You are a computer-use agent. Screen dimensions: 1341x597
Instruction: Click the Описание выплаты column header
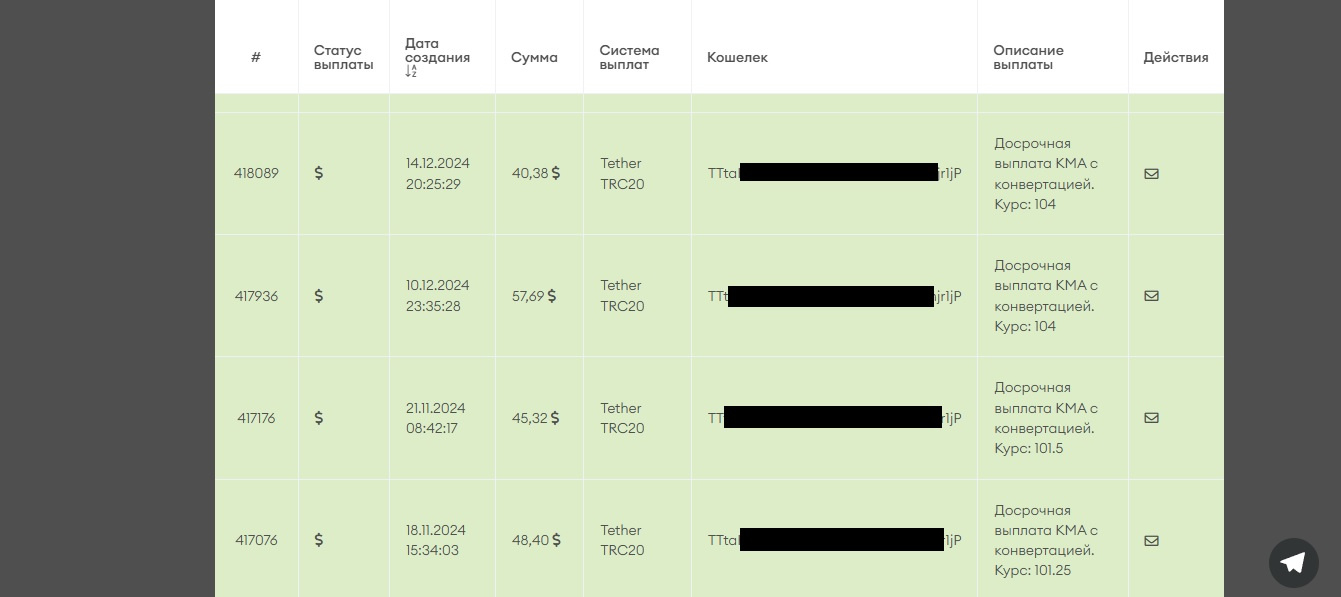[x=1028, y=58]
